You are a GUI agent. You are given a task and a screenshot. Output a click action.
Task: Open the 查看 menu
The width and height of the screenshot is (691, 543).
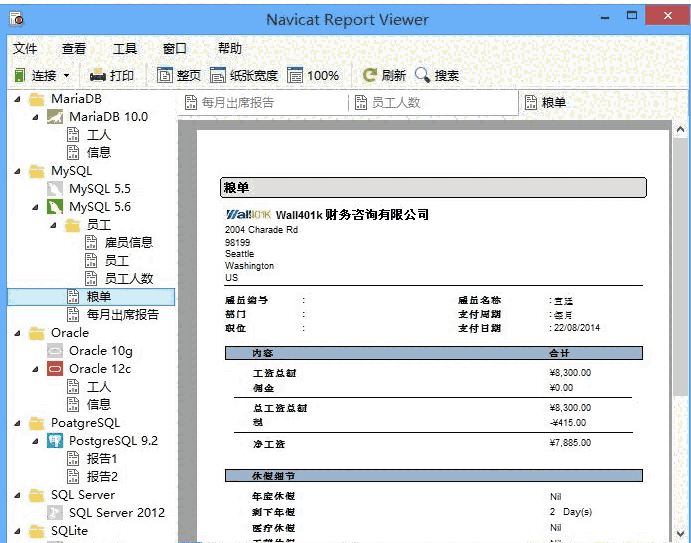(74, 48)
